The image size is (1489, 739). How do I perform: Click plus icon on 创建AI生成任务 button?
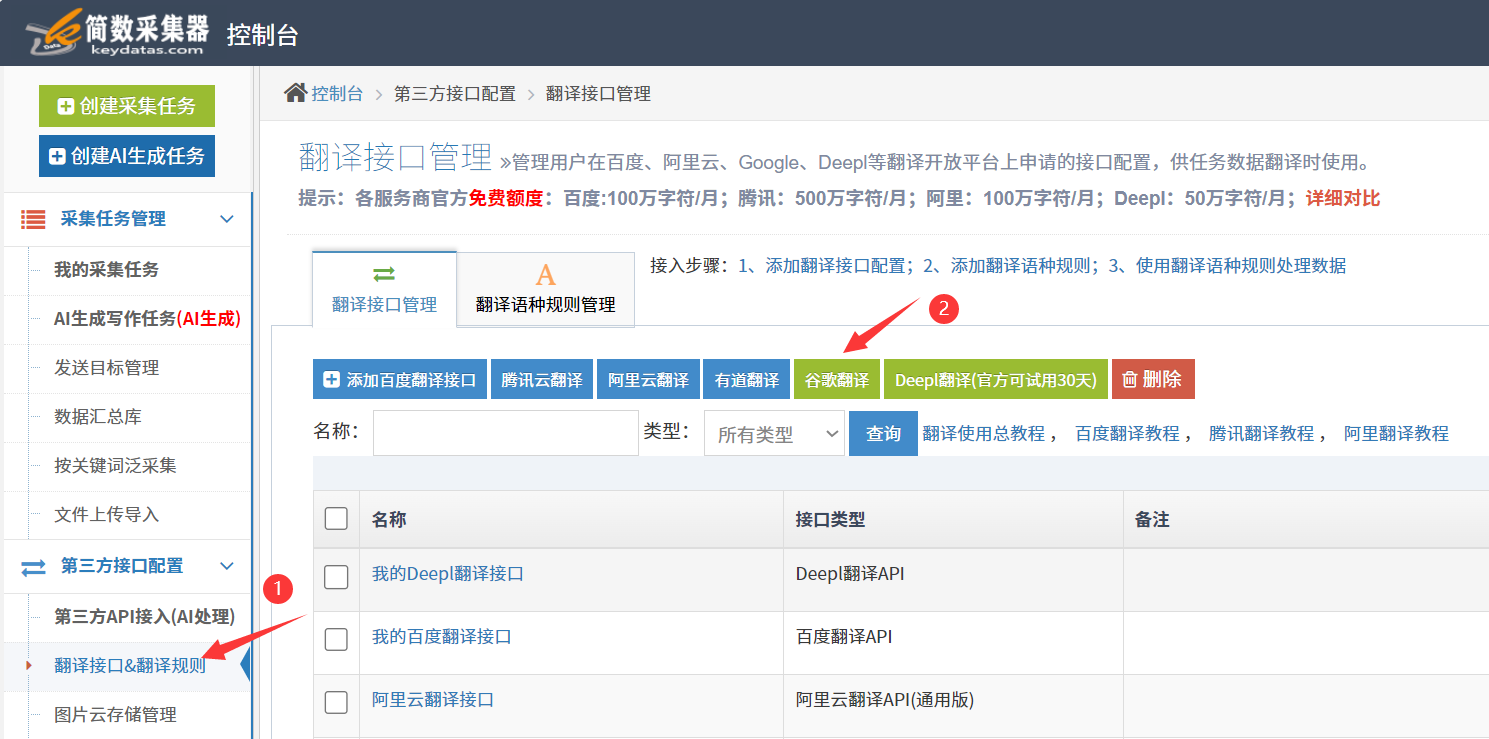tap(57, 156)
